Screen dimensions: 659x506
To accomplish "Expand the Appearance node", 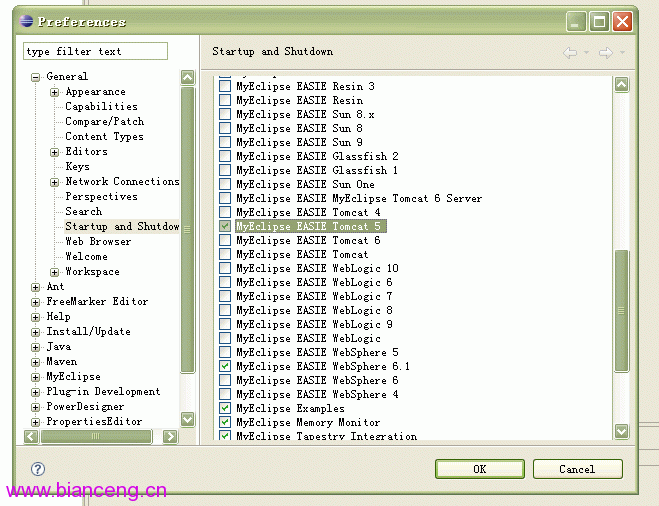I will coord(54,92).
